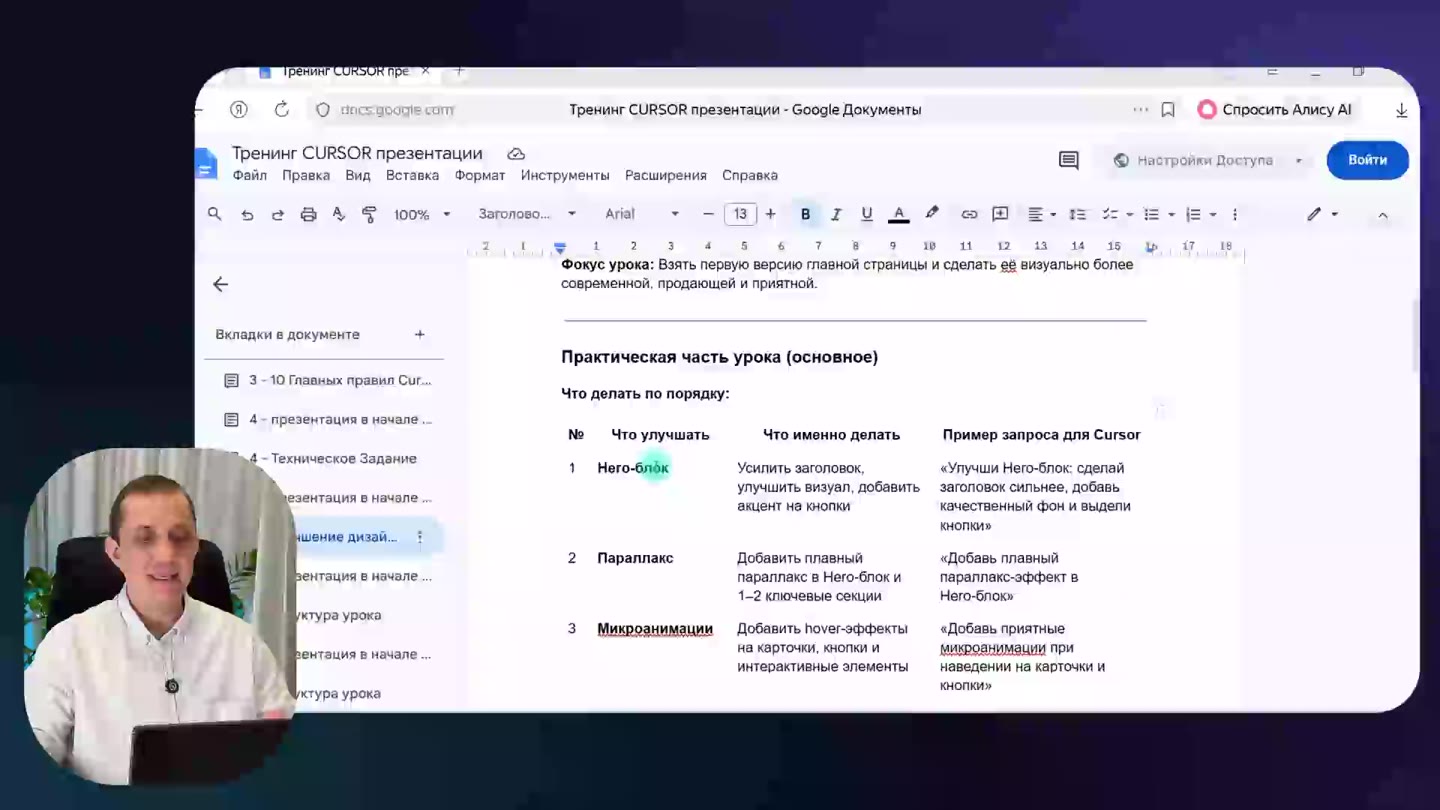The image size is (1440, 810).
Task: Open the zoom level dropdown at 100%
Action: click(x=422, y=215)
